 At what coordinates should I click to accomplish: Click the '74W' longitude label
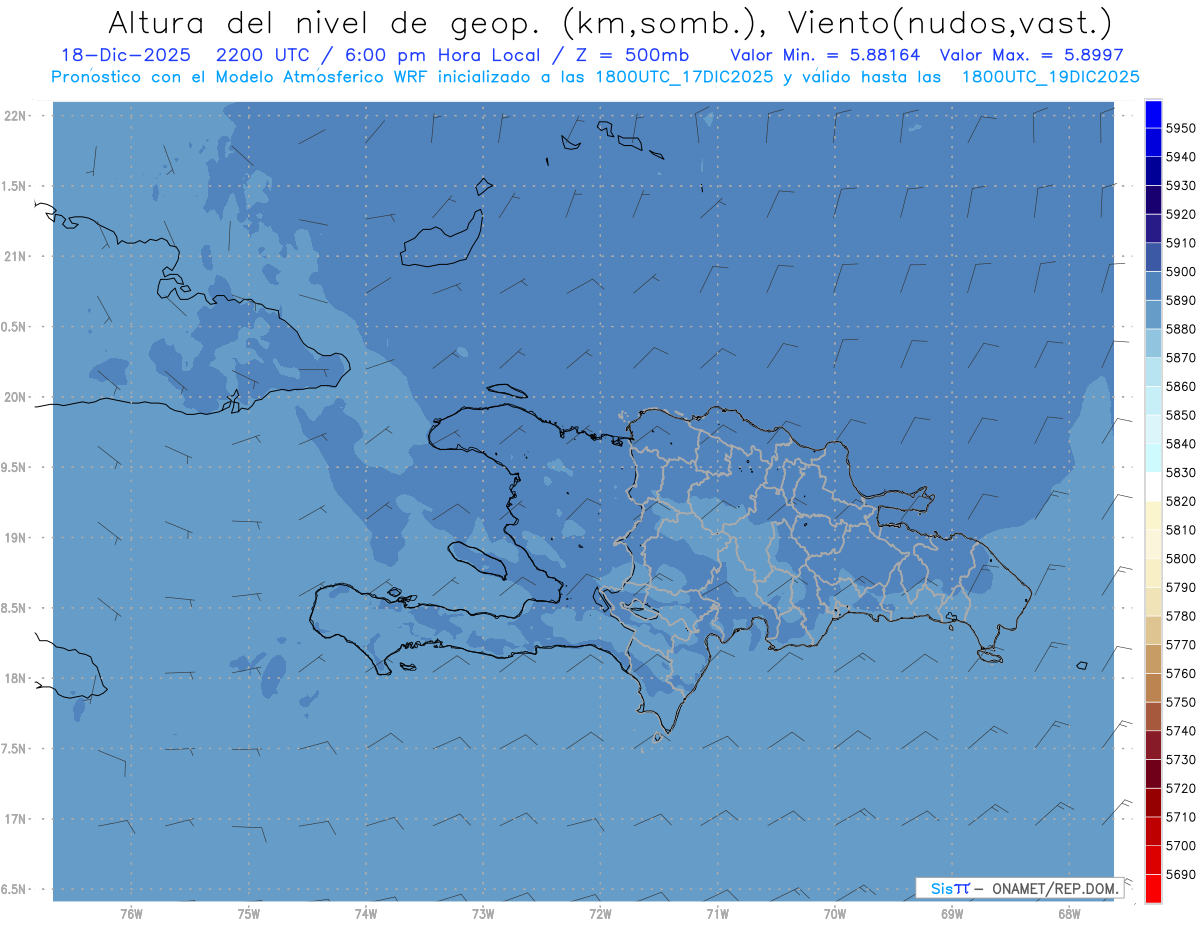(366, 914)
